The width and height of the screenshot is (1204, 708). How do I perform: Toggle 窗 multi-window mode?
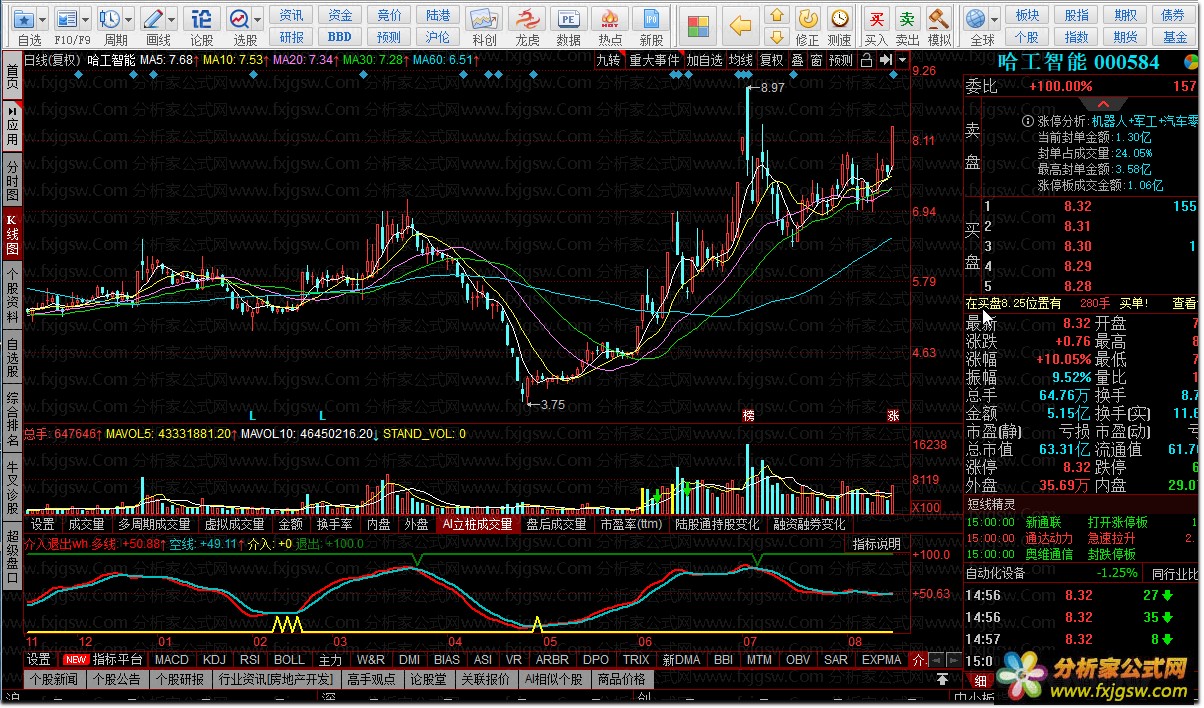click(817, 60)
